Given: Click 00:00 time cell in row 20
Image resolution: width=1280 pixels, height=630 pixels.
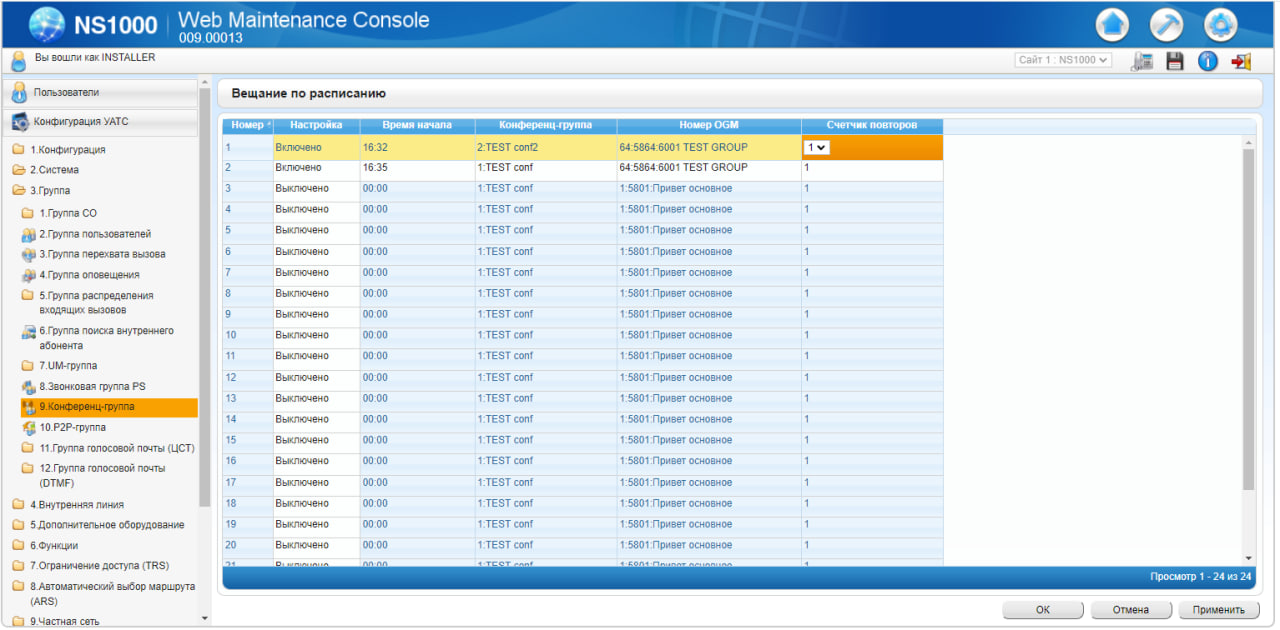Looking at the screenshot, I should tap(416, 546).
